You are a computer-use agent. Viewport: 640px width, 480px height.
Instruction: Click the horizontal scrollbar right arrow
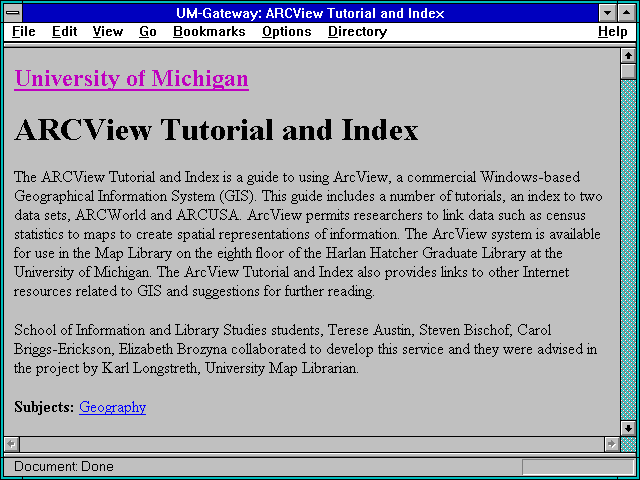[x=611, y=444]
